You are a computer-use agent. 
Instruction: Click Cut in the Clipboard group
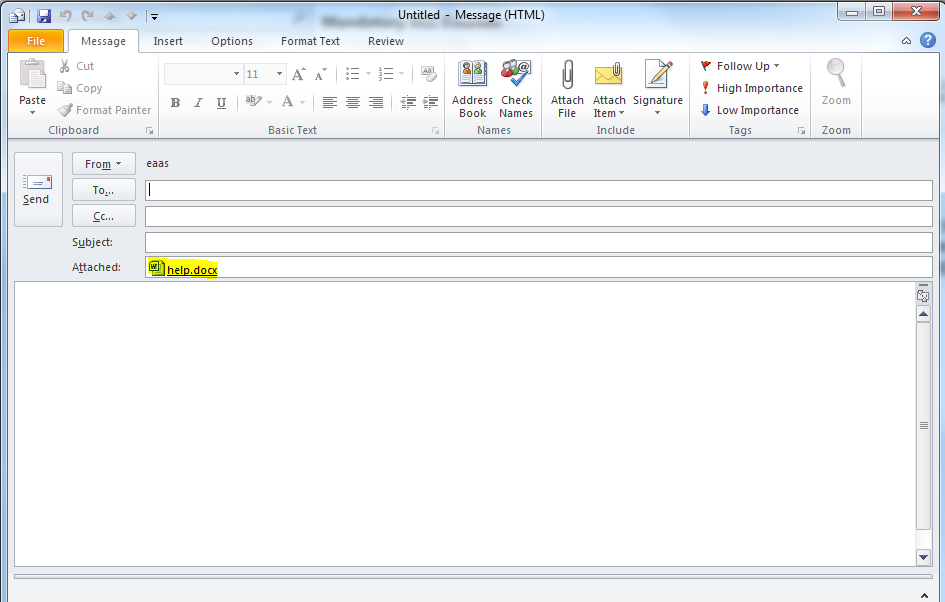77,66
